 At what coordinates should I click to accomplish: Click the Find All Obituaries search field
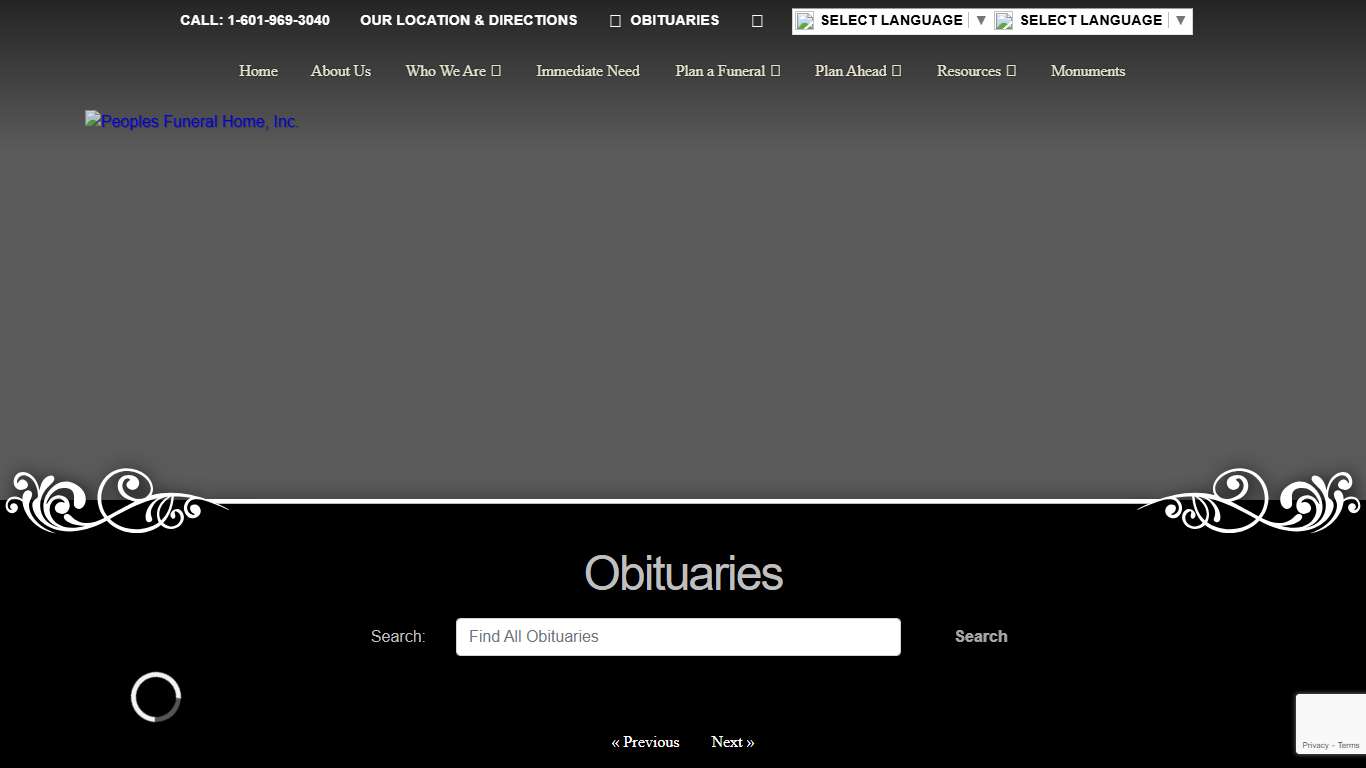[678, 636]
